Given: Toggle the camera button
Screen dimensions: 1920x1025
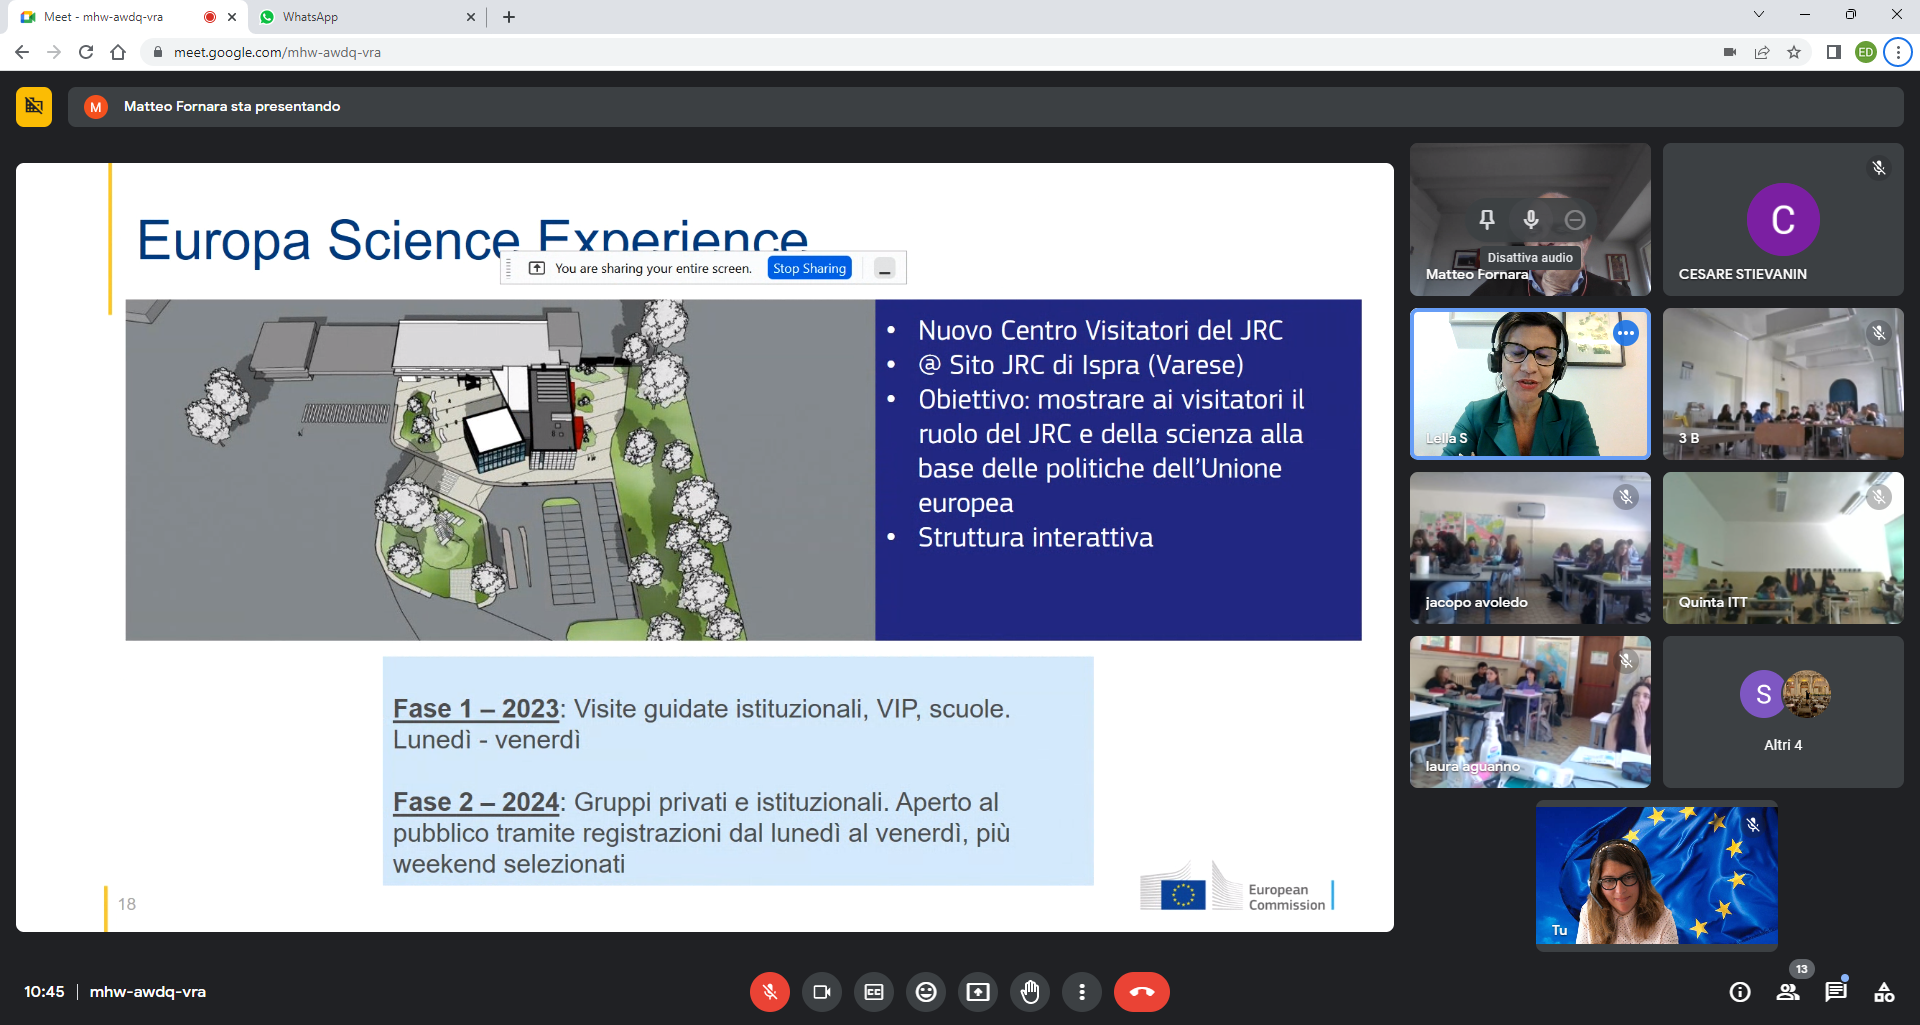Looking at the screenshot, I should coord(822,992).
